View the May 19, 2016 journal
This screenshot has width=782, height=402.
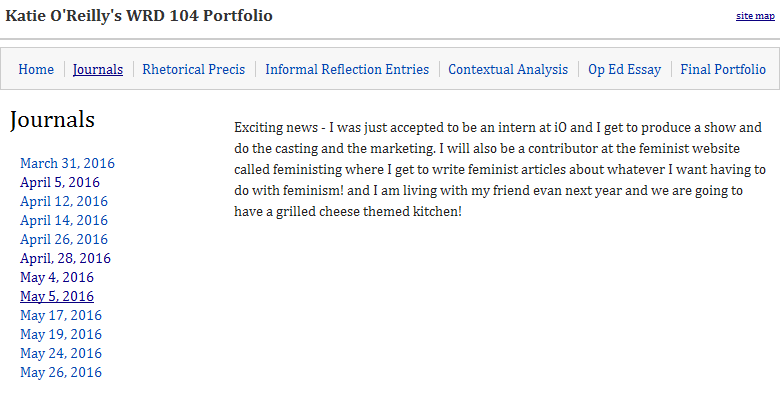coord(61,334)
